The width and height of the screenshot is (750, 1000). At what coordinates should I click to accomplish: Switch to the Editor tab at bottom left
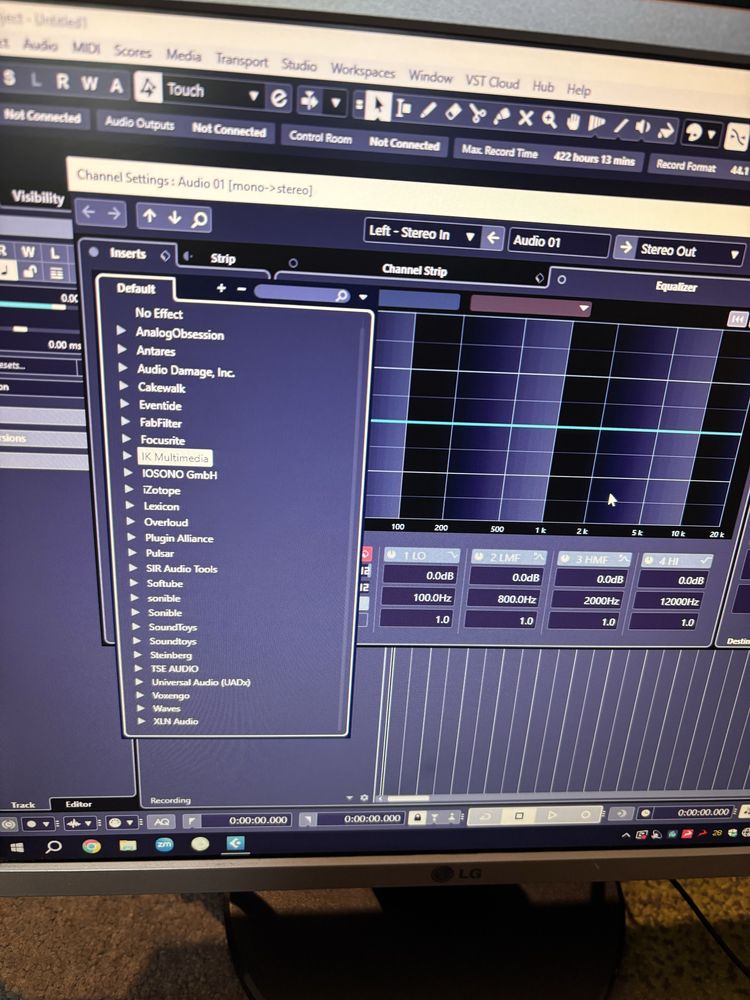click(x=78, y=804)
